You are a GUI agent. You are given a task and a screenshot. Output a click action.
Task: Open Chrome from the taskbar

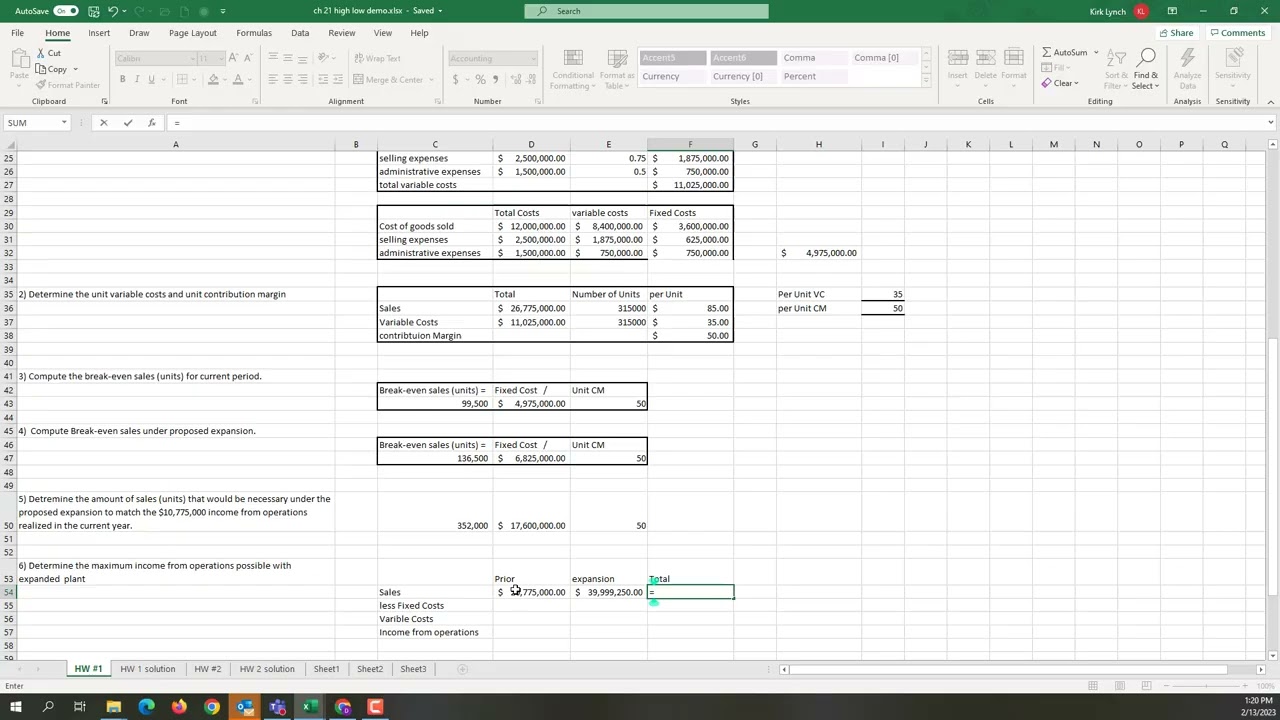pyautogui.click(x=212, y=707)
